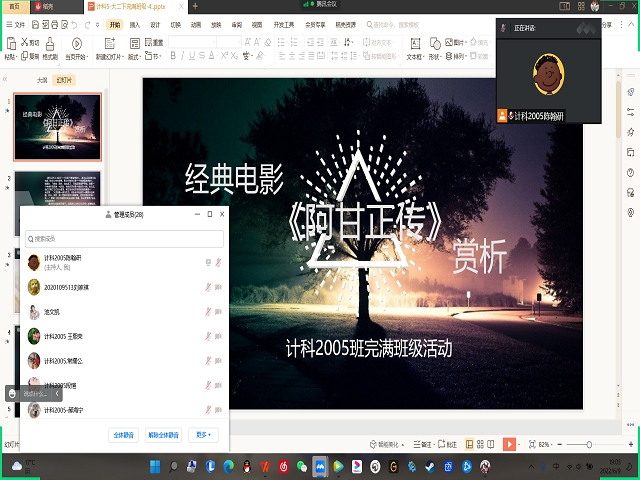This screenshot has width=640, height=480.
Task: Open Tencent Meeting icon in the taskbar
Action: click(320, 466)
